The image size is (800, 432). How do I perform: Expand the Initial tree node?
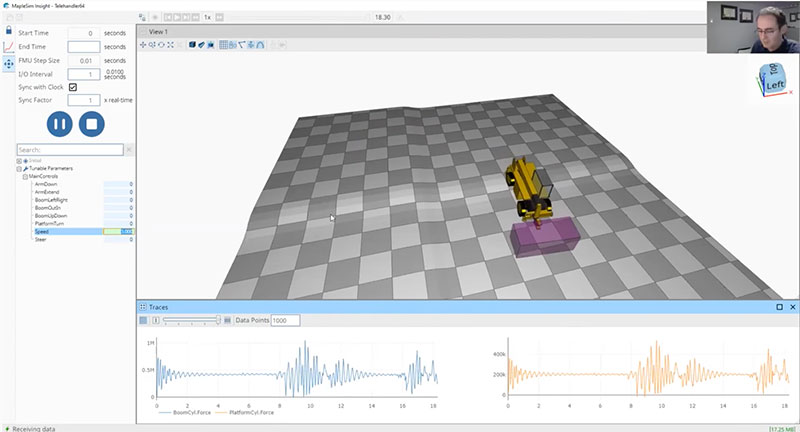(19, 161)
